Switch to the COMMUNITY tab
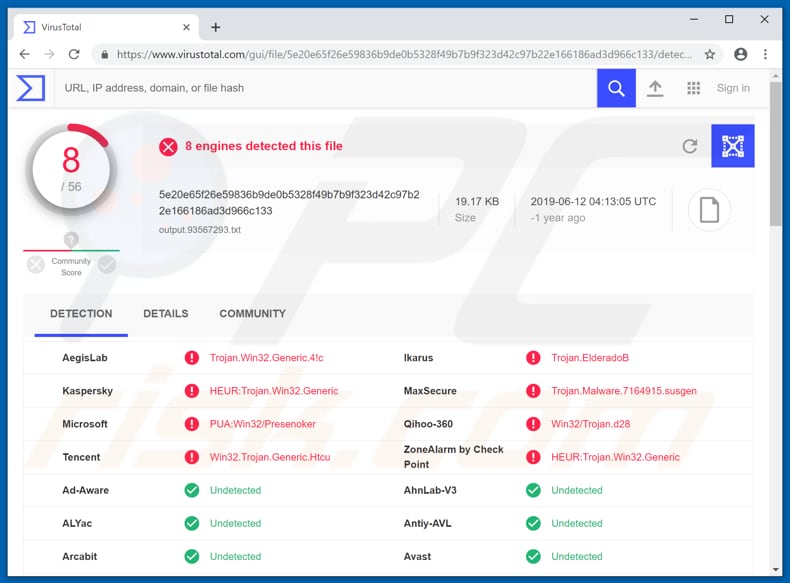 (x=252, y=313)
